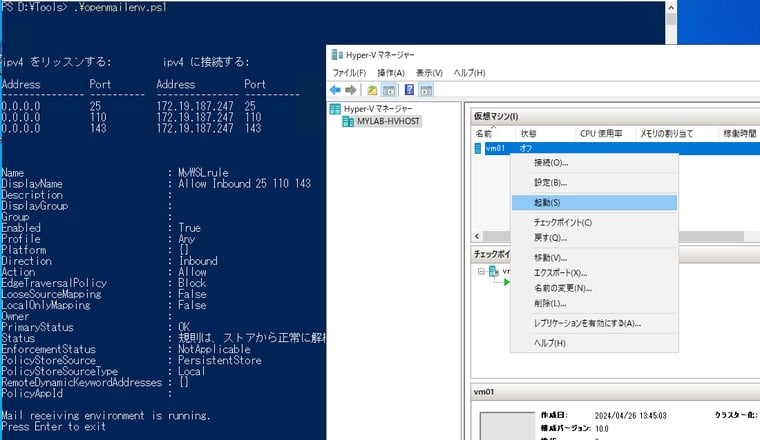Click the NotApplicable value in PowerShell

point(214,349)
